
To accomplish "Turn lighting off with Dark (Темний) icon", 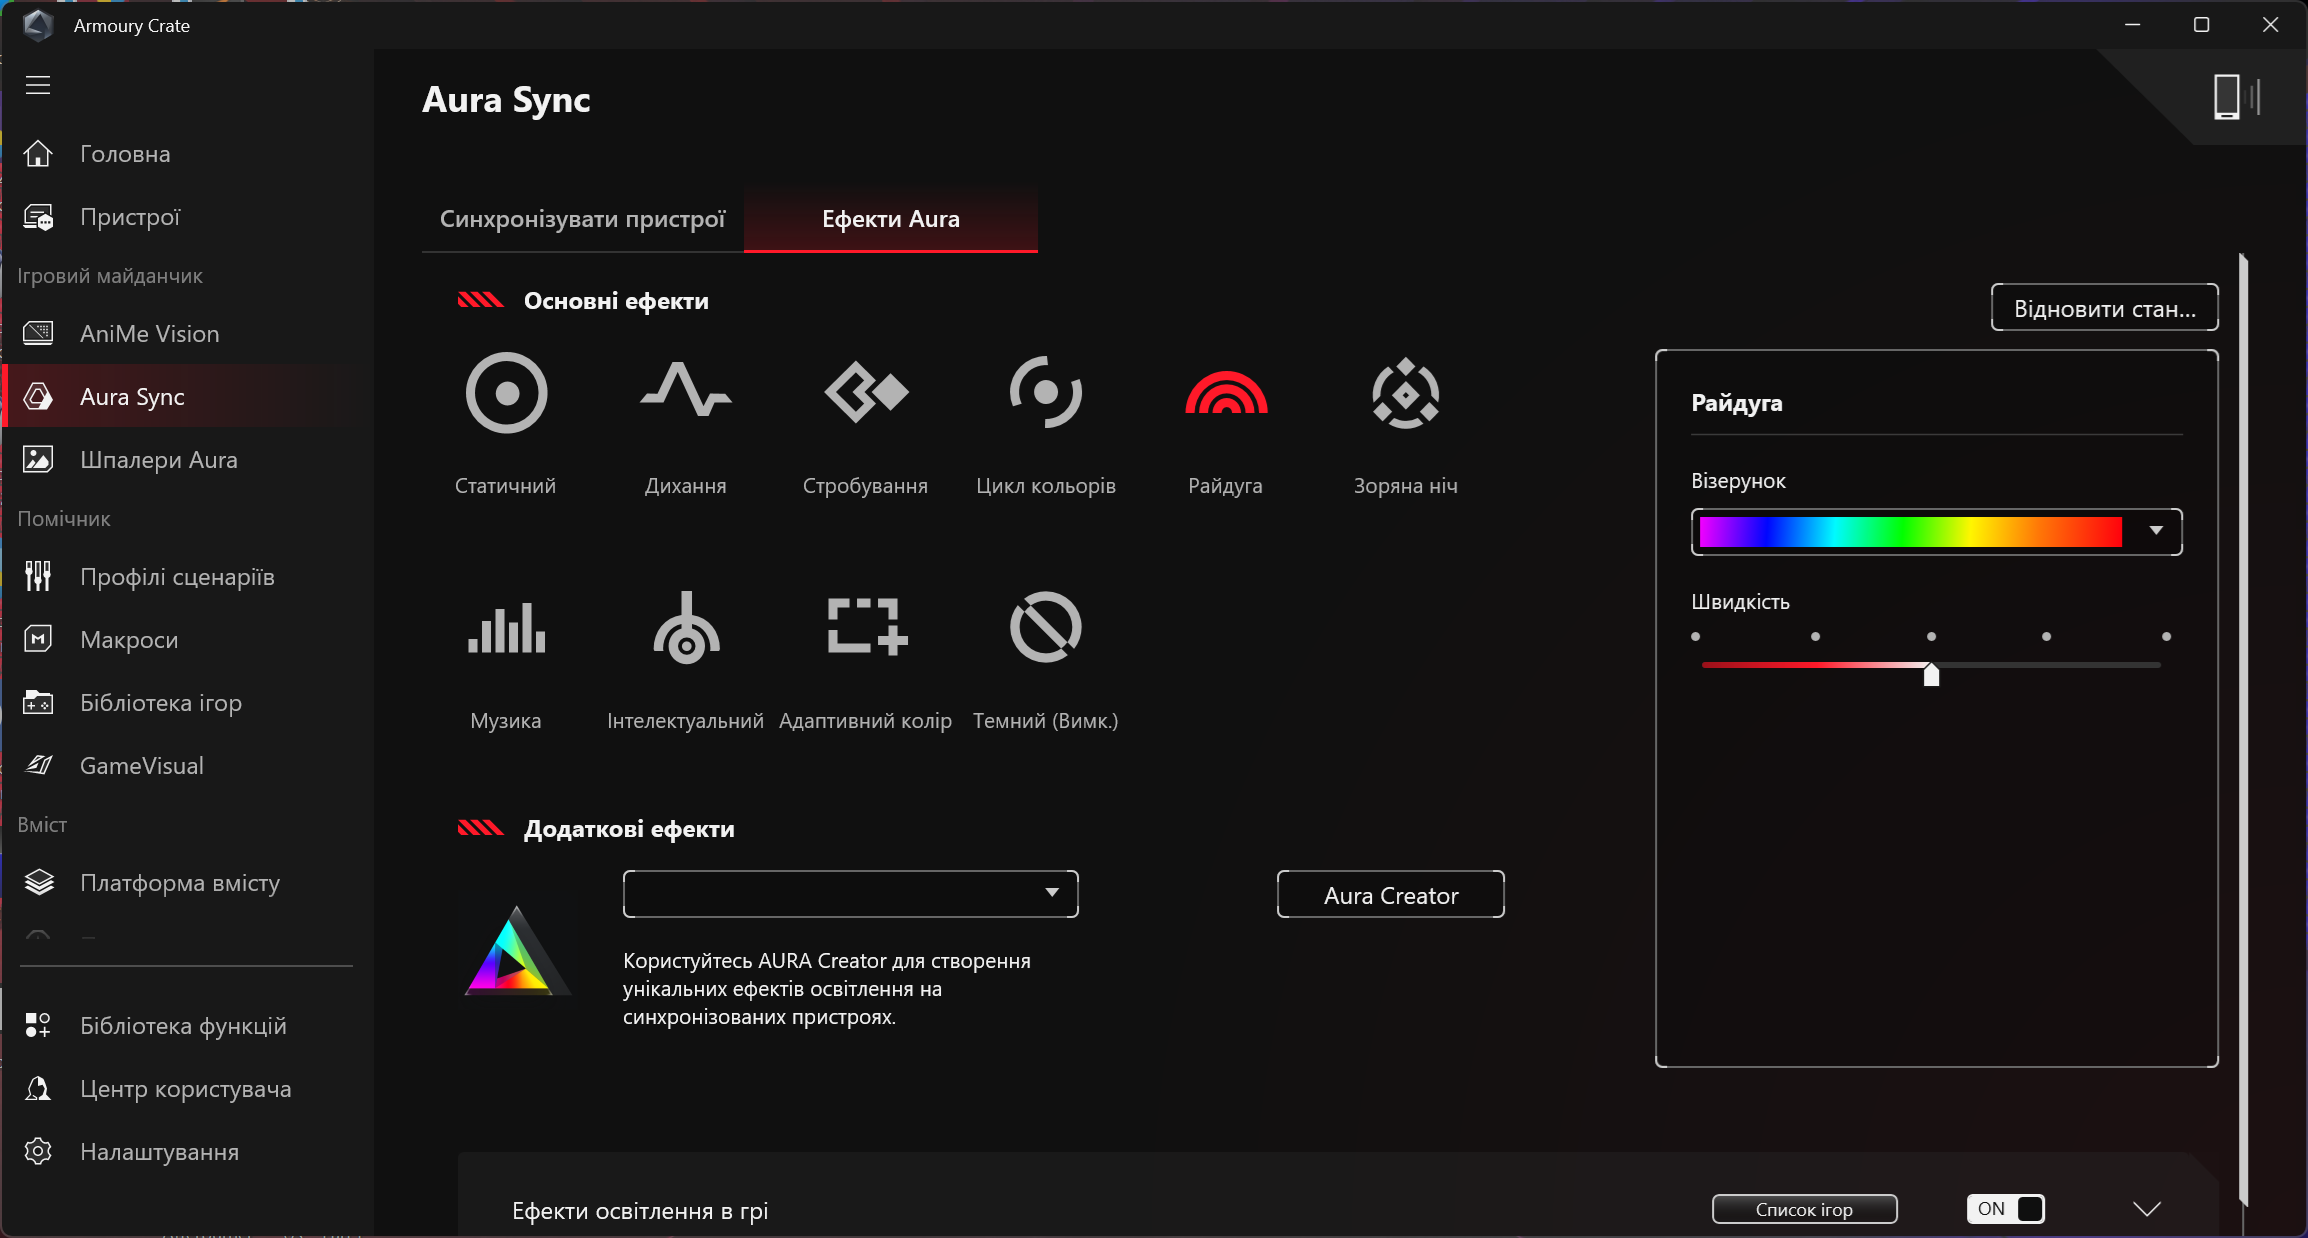I will (x=1045, y=628).
